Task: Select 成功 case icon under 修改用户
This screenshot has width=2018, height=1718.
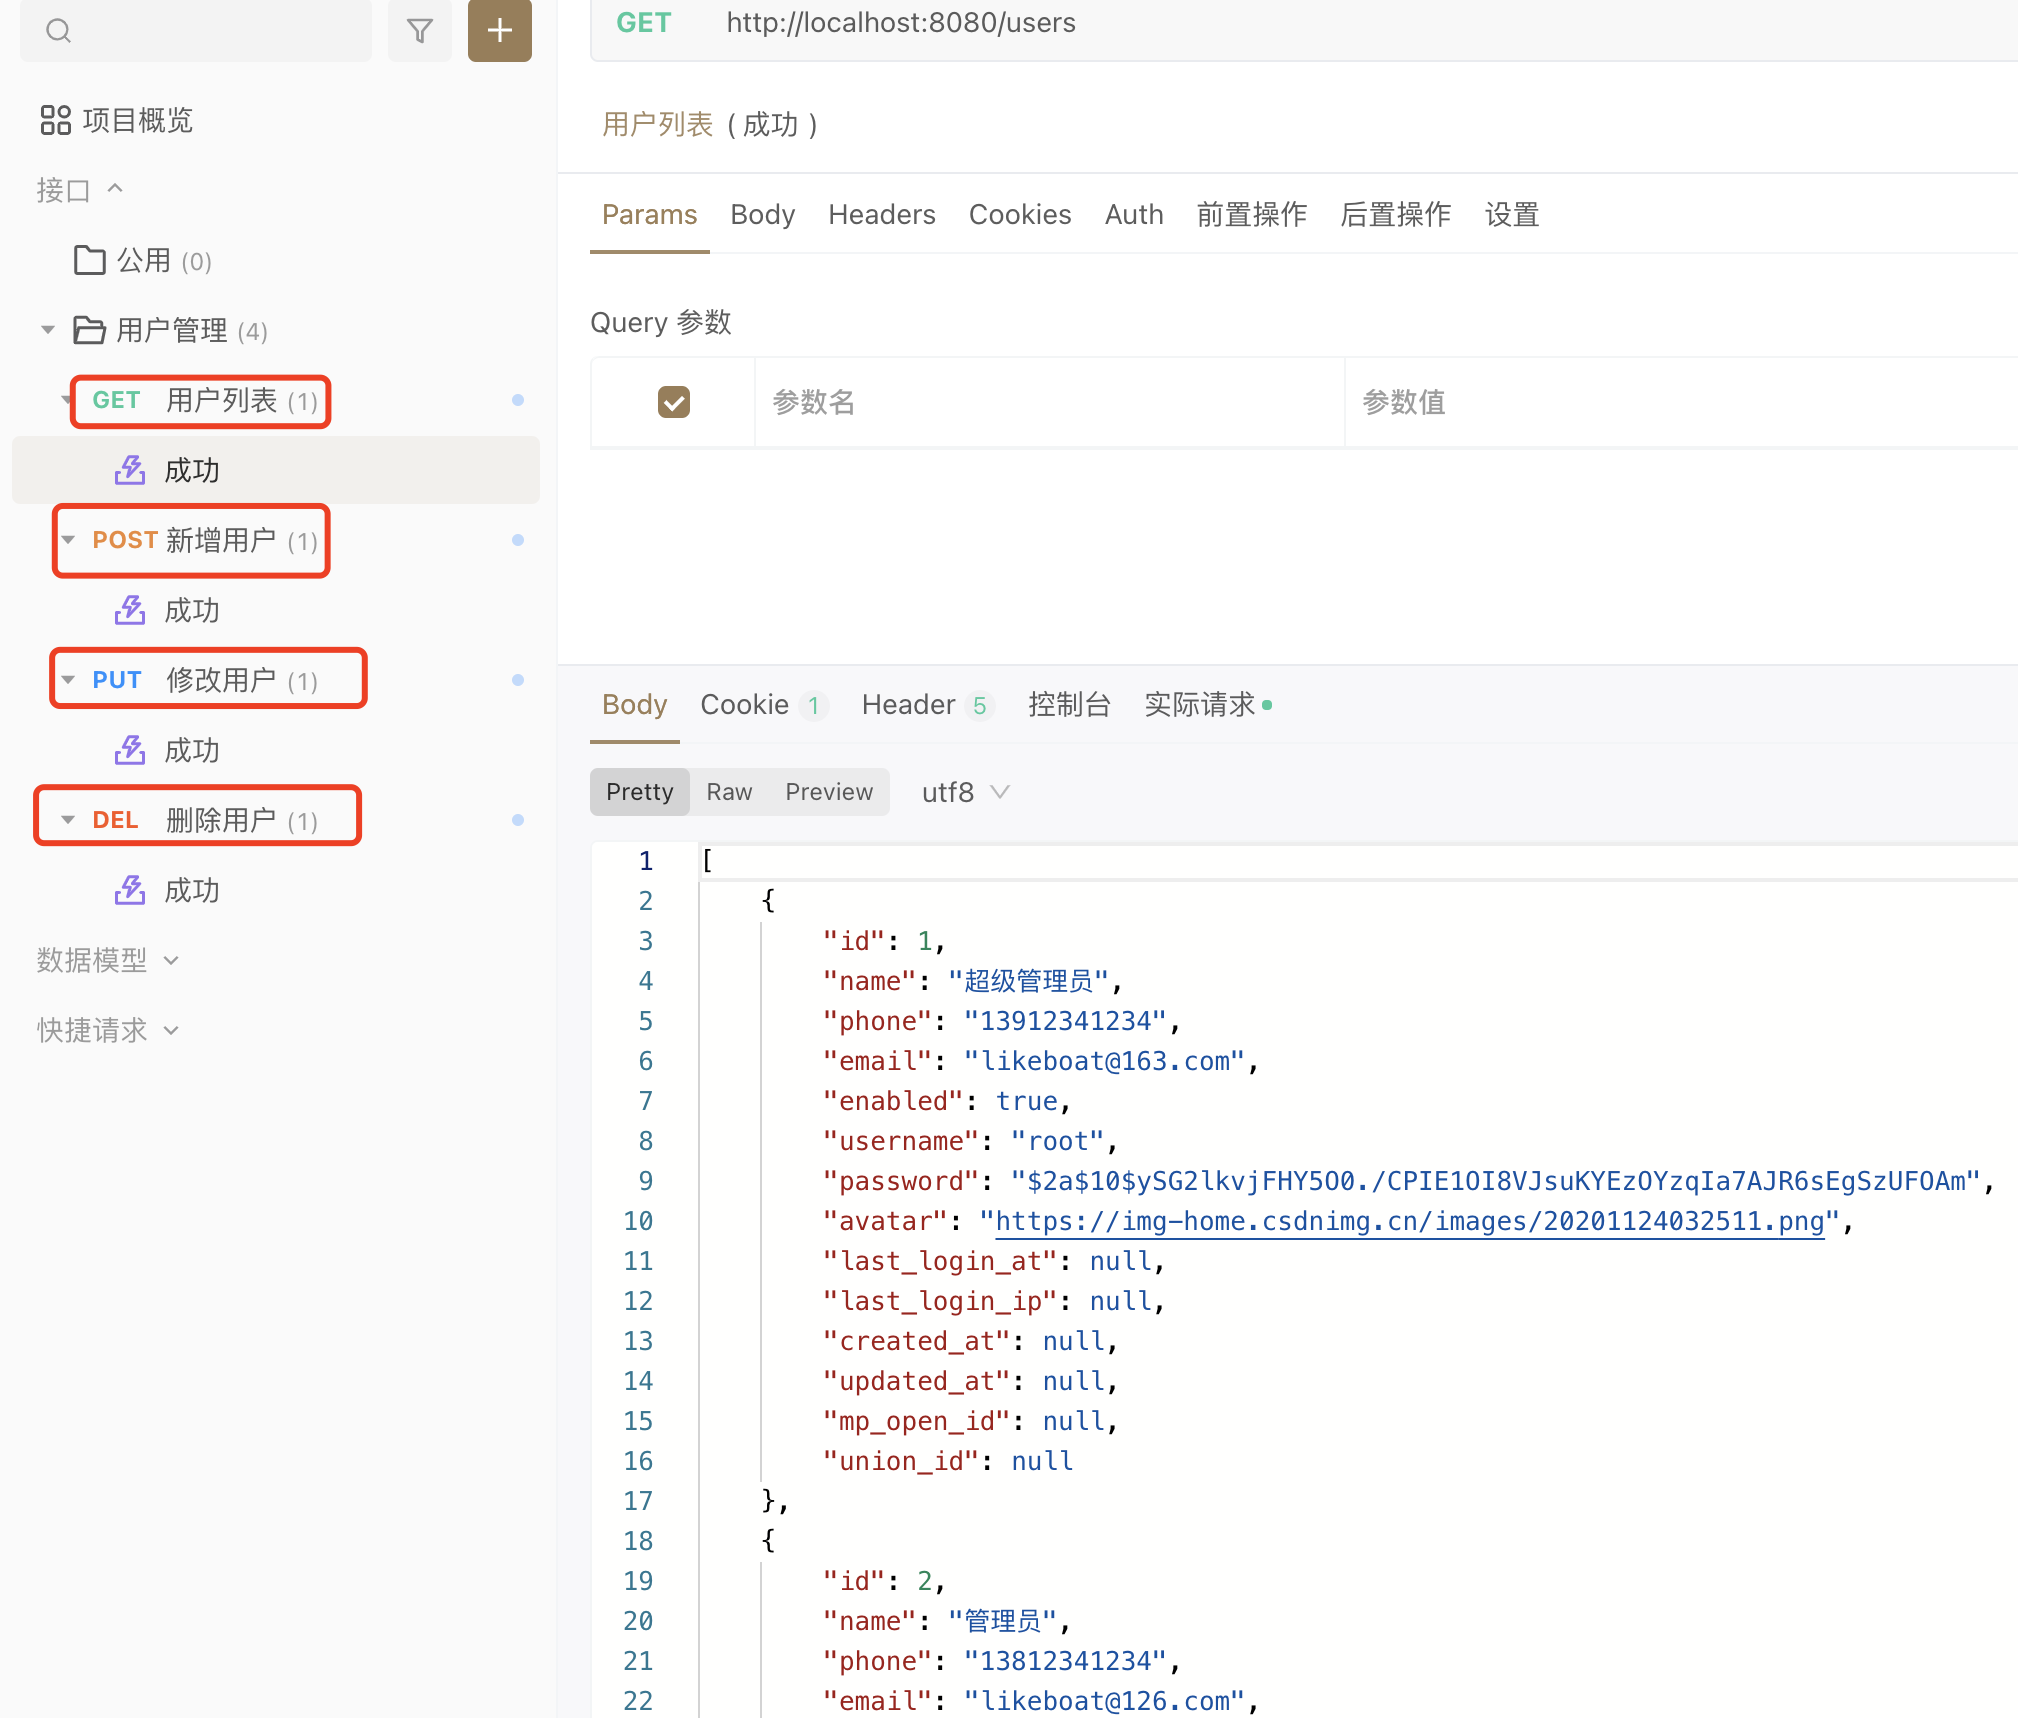Action: (x=130, y=750)
